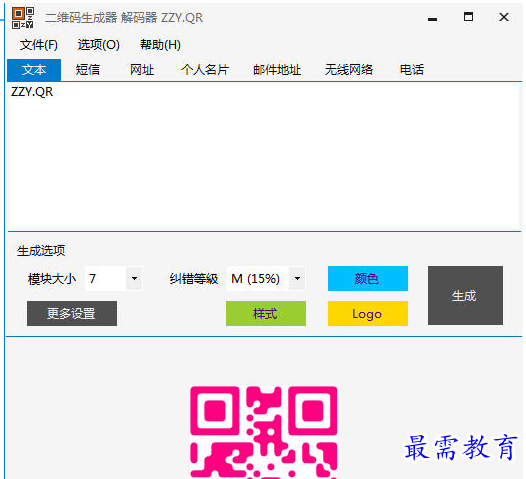Go to the 邮件地址 tab

[x=277, y=70]
